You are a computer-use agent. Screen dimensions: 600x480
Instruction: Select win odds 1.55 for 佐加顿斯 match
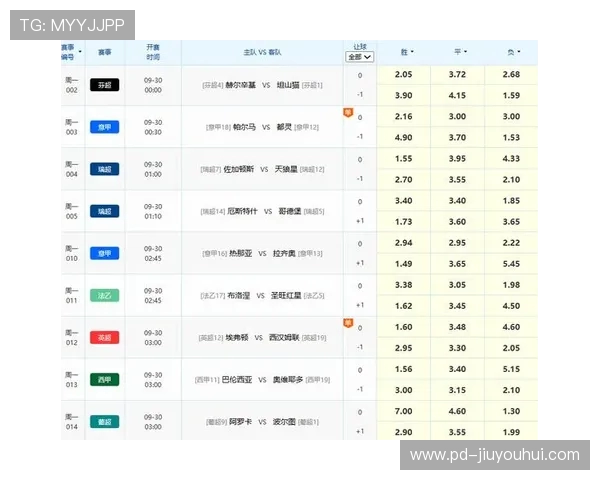403,159
